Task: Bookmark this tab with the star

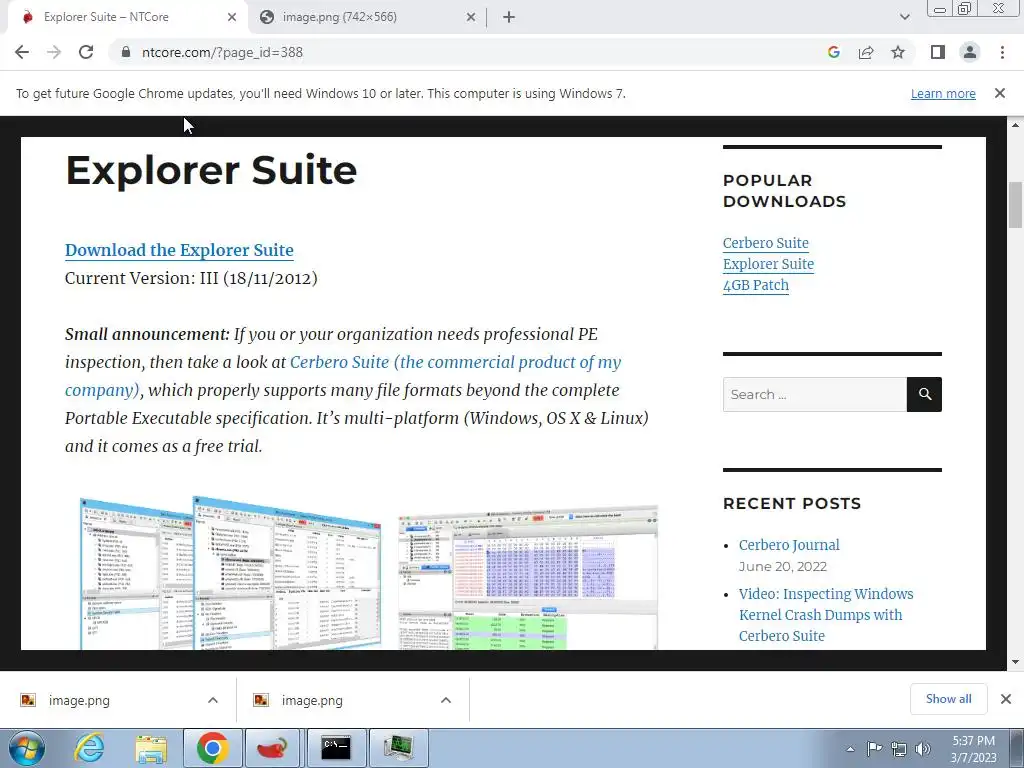Action: tap(898, 52)
